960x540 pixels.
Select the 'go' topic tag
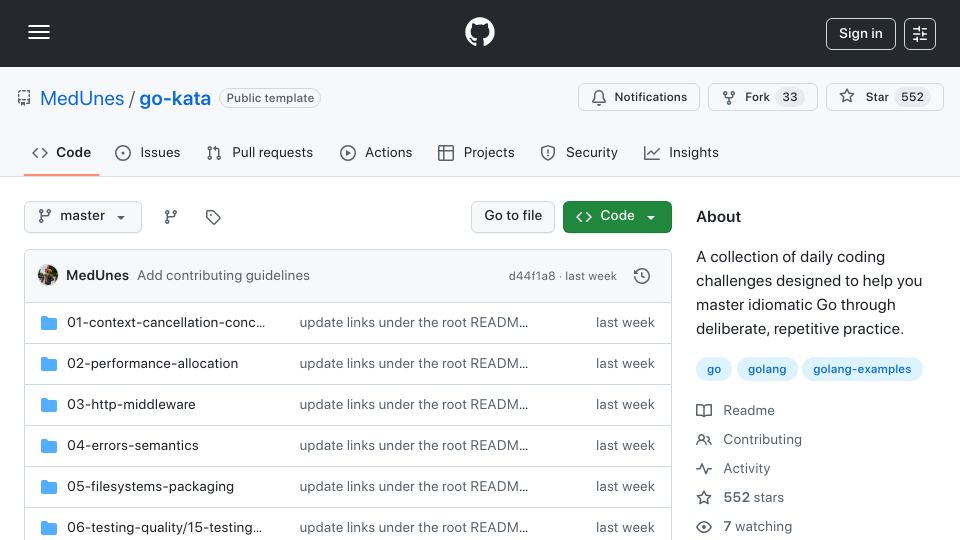[x=714, y=369]
